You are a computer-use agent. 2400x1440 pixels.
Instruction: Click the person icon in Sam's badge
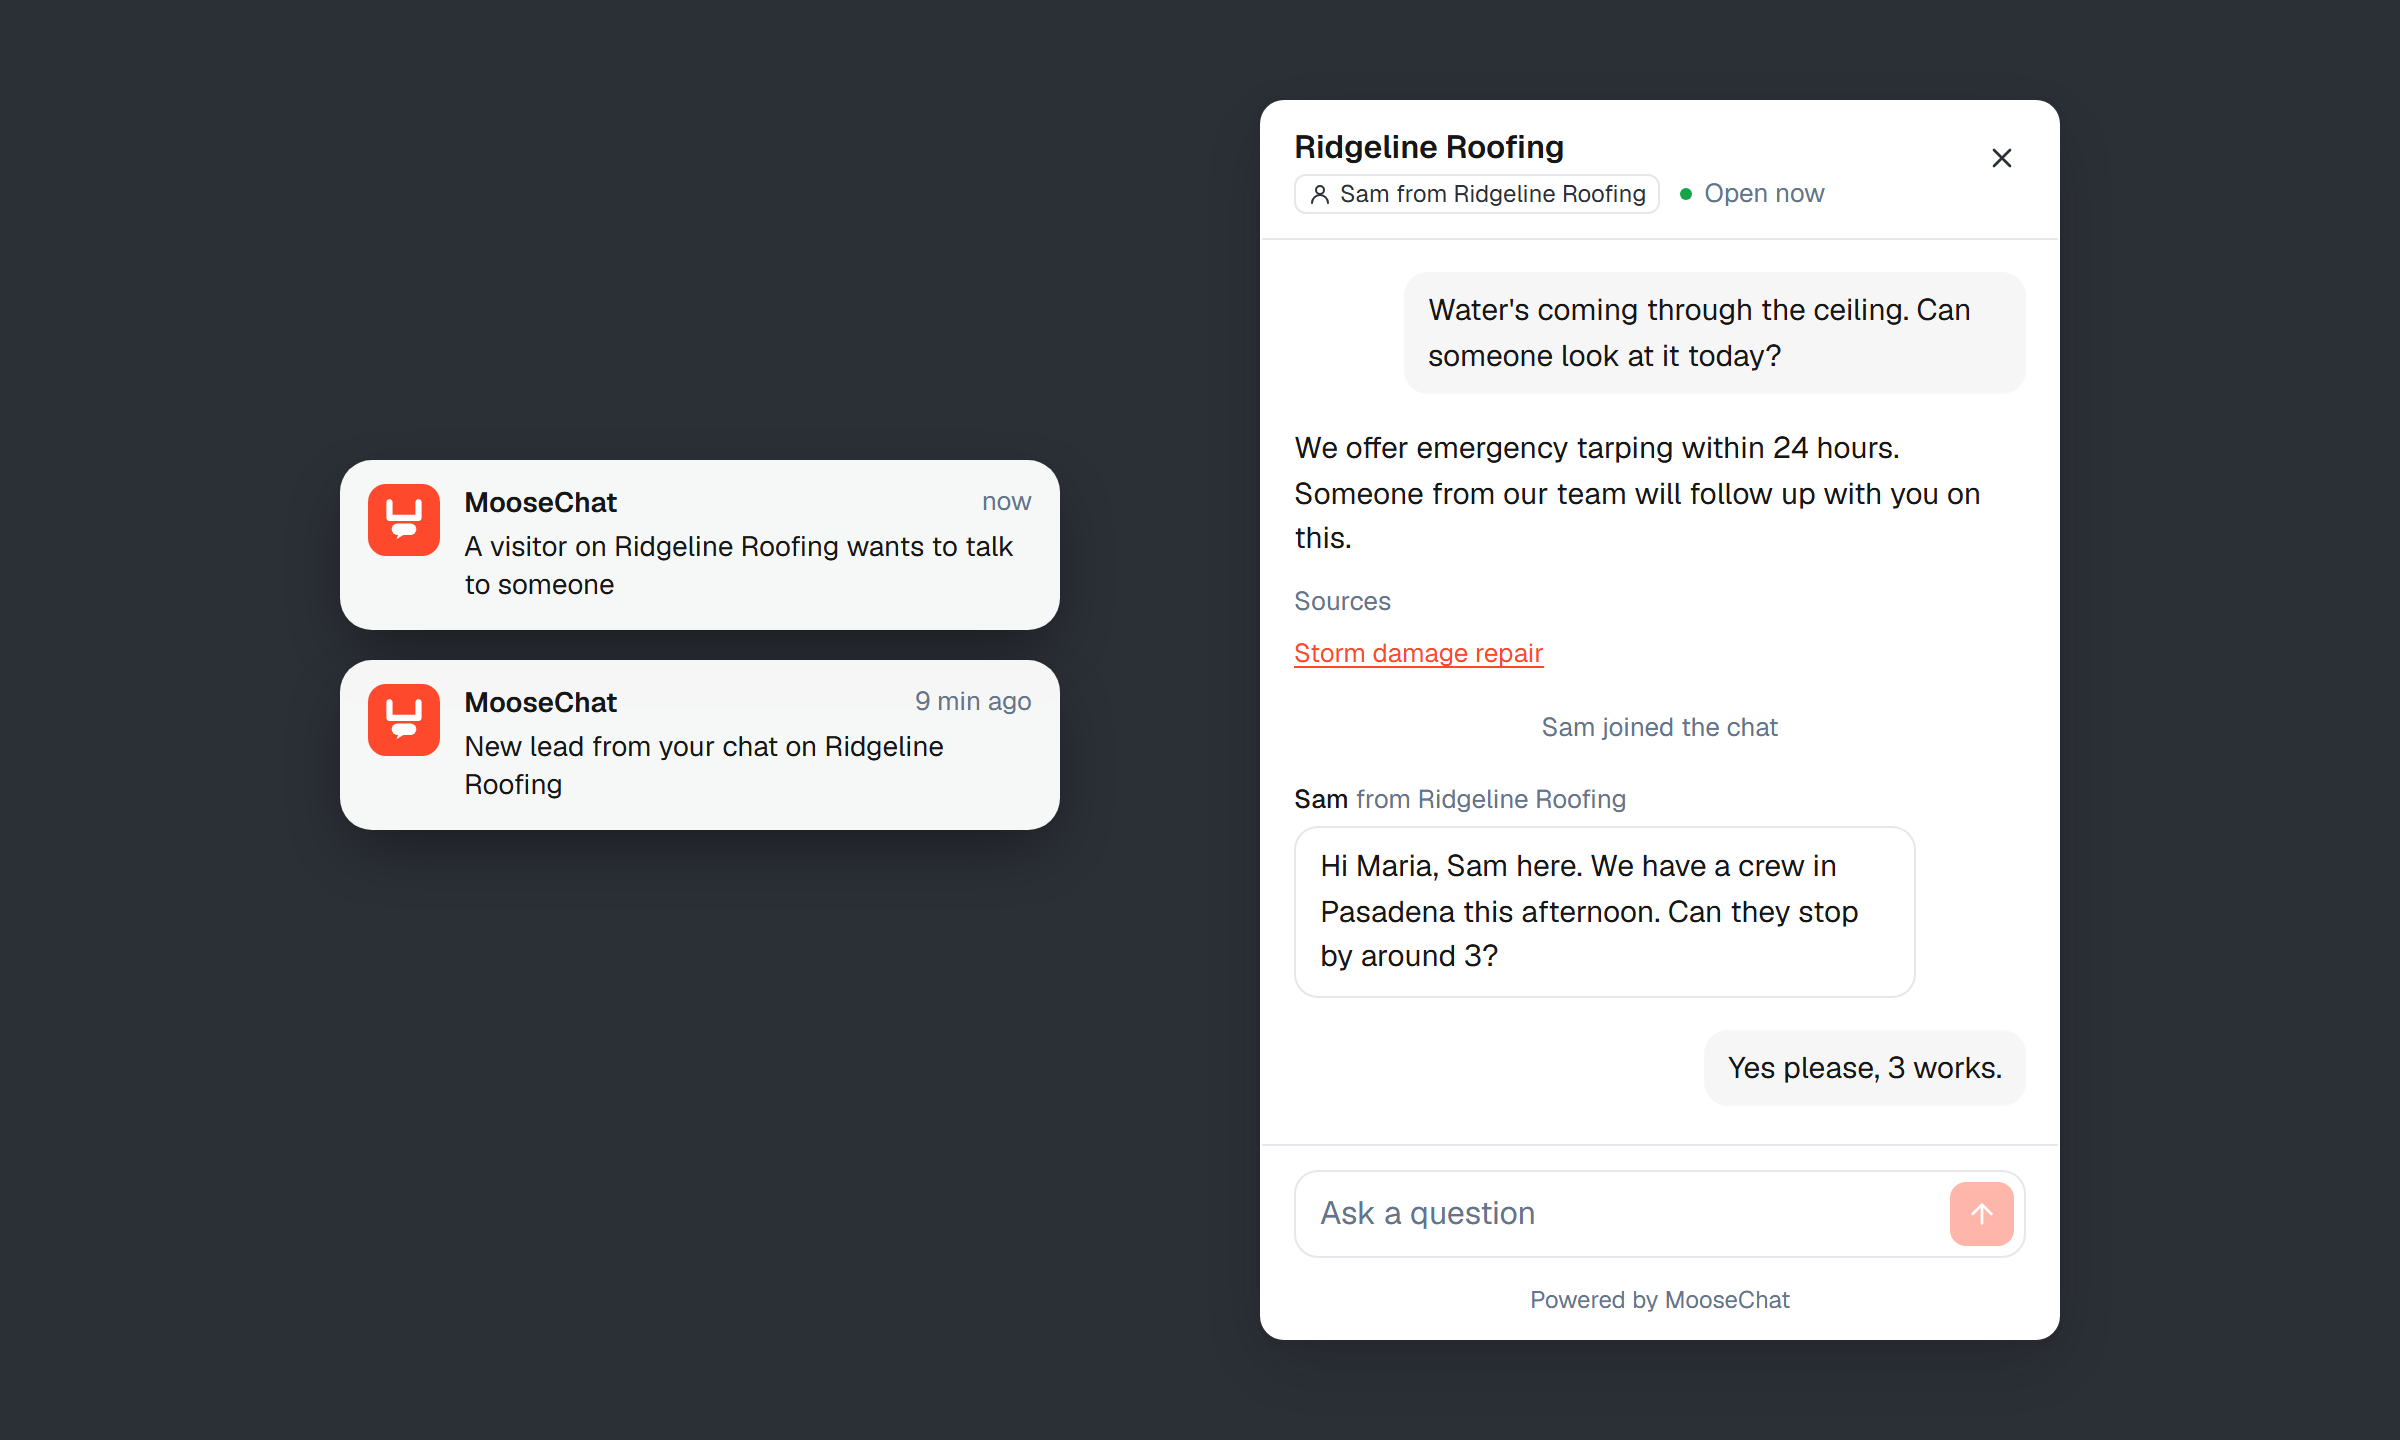point(1320,194)
